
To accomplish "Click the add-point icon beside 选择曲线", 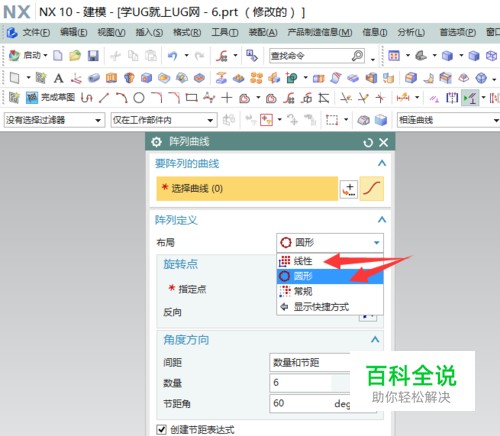I will click(349, 189).
